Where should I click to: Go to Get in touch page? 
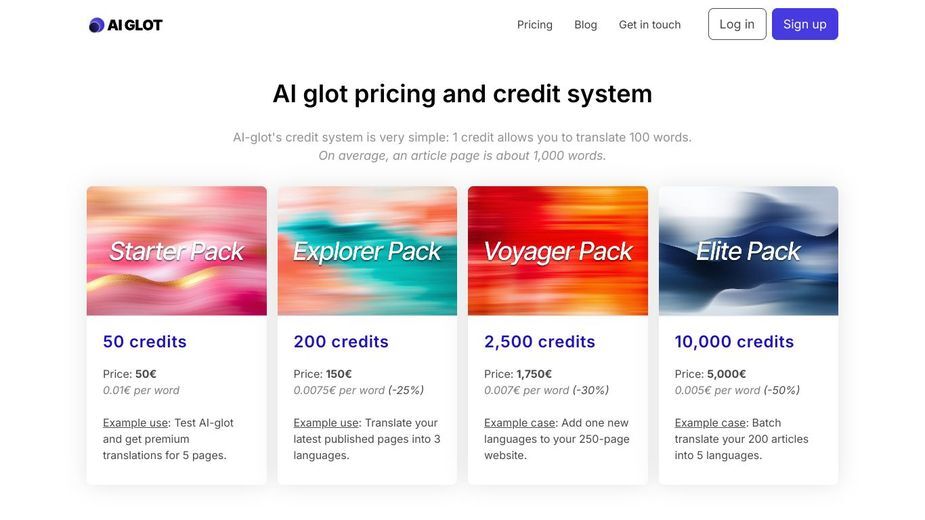pyautogui.click(x=650, y=25)
